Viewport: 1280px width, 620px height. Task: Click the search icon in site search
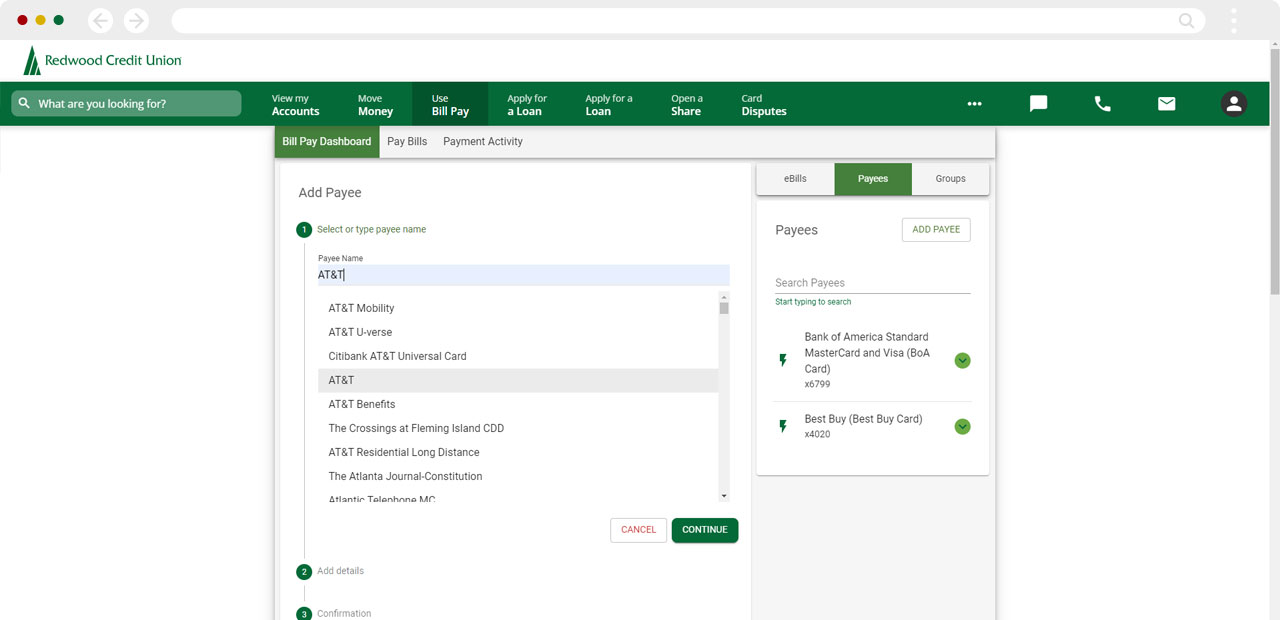pos(23,103)
